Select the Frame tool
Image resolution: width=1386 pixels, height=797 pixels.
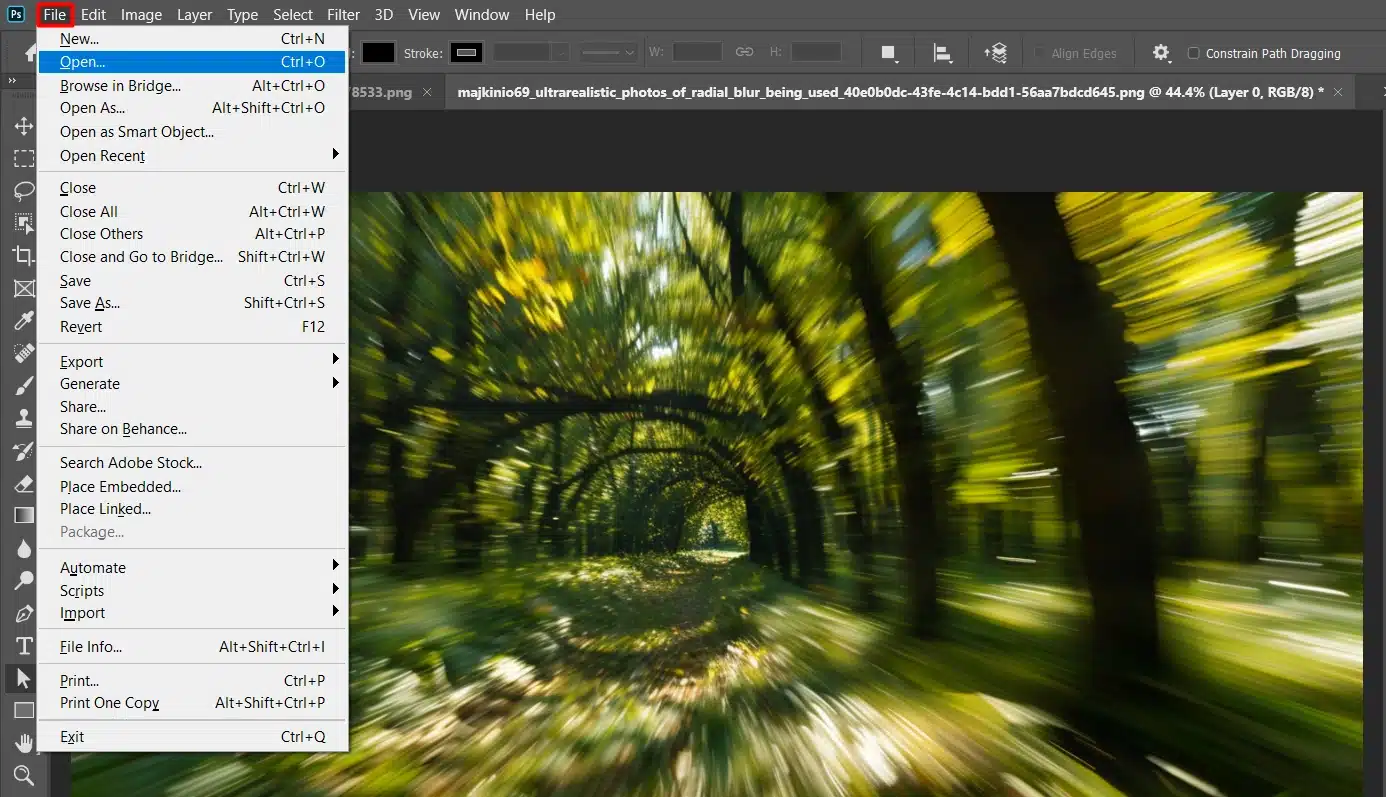[x=23, y=288]
